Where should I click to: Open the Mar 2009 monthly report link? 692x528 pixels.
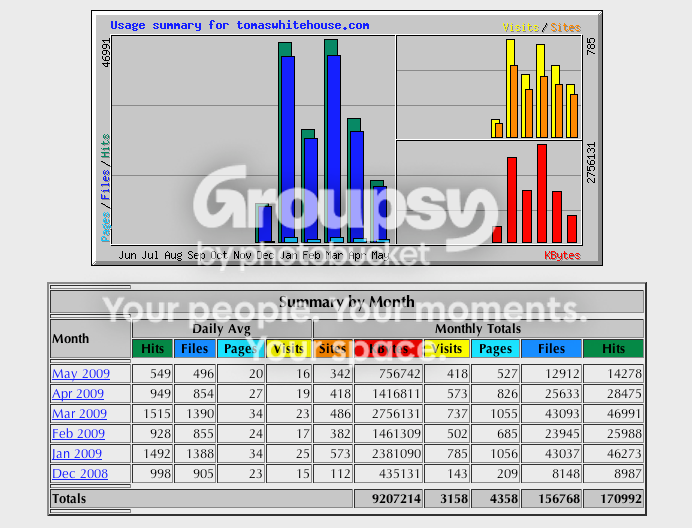pyautogui.click(x=79, y=414)
